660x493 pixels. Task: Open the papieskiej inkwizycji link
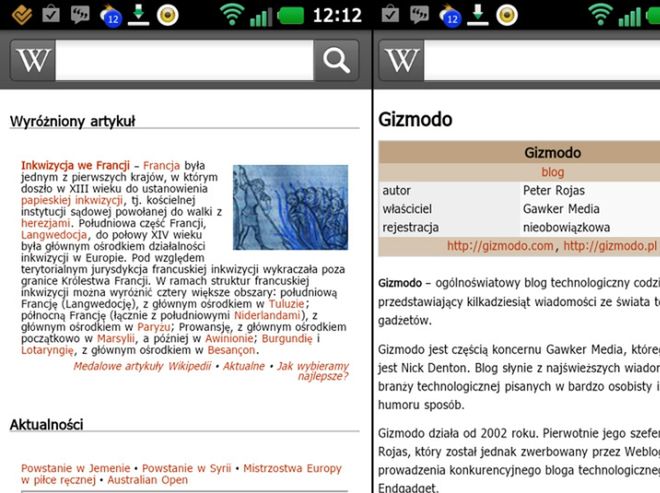(x=72, y=200)
